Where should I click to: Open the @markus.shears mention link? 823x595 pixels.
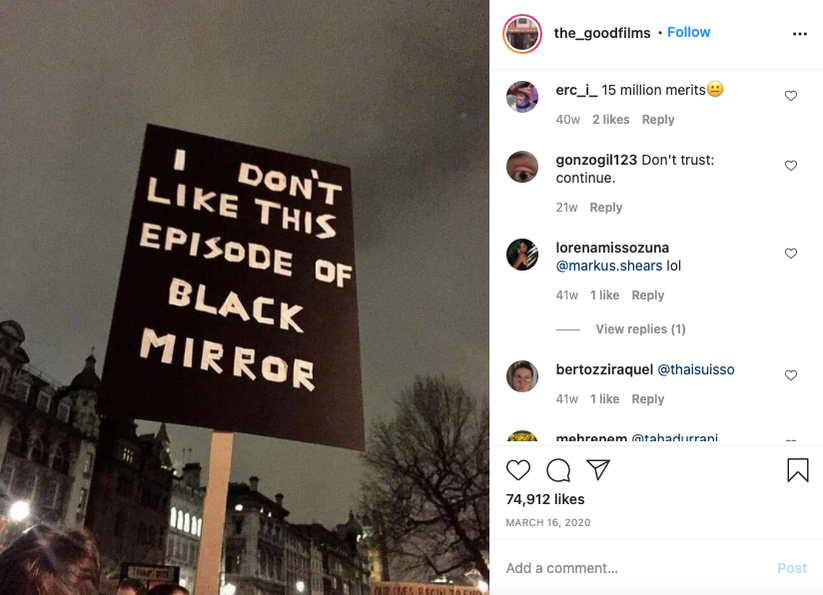pyautogui.click(x=609, y=265)
